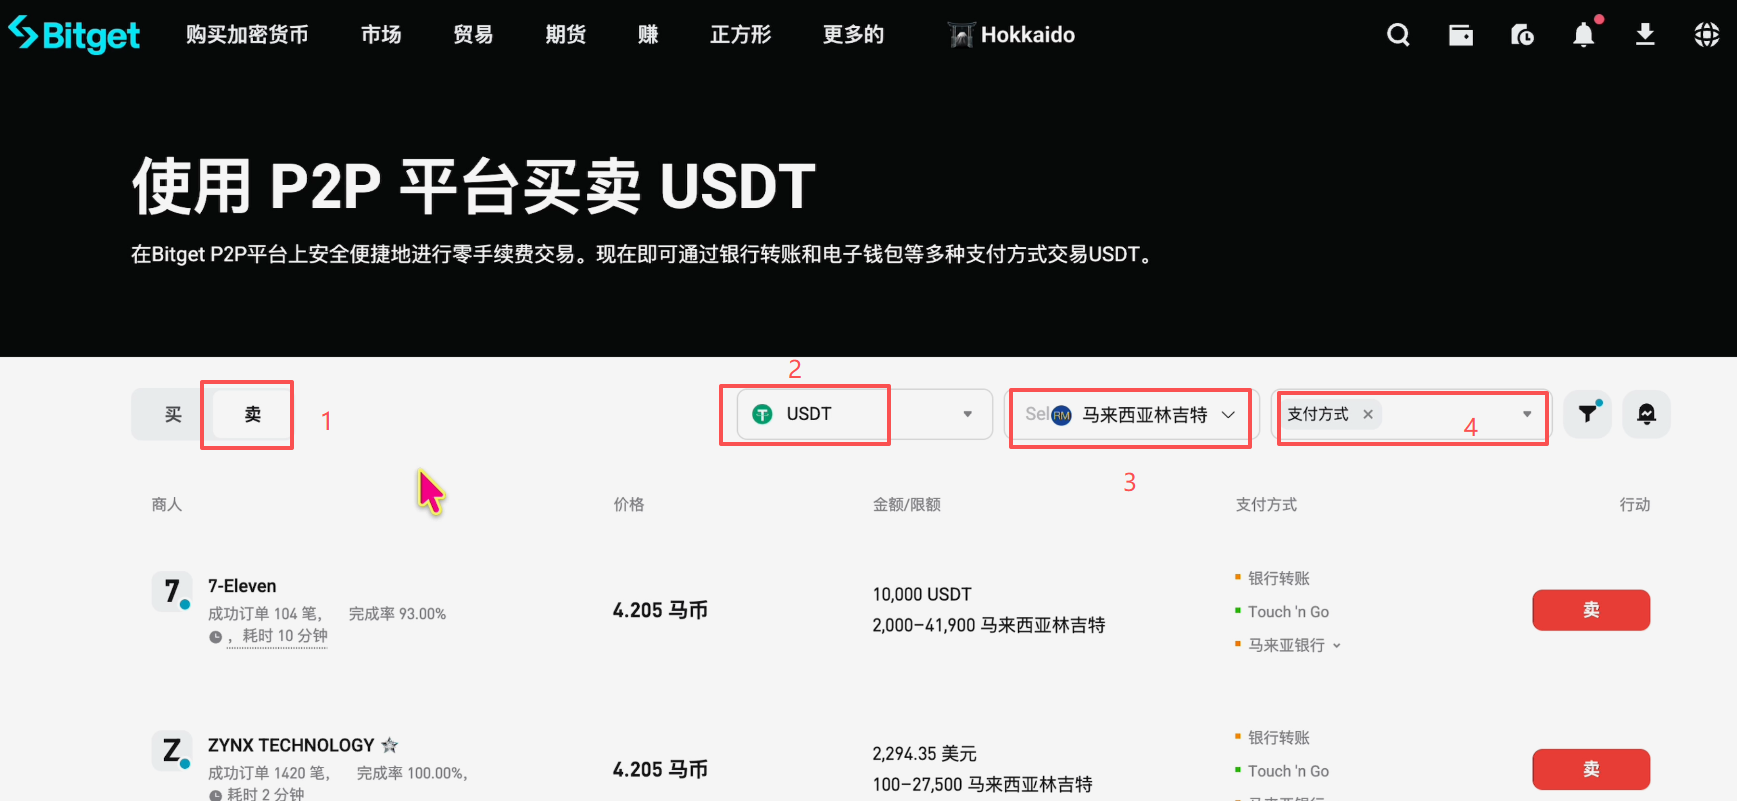
Task: Open the 购买加密货币 menu
Action: [x=247, y=35]
